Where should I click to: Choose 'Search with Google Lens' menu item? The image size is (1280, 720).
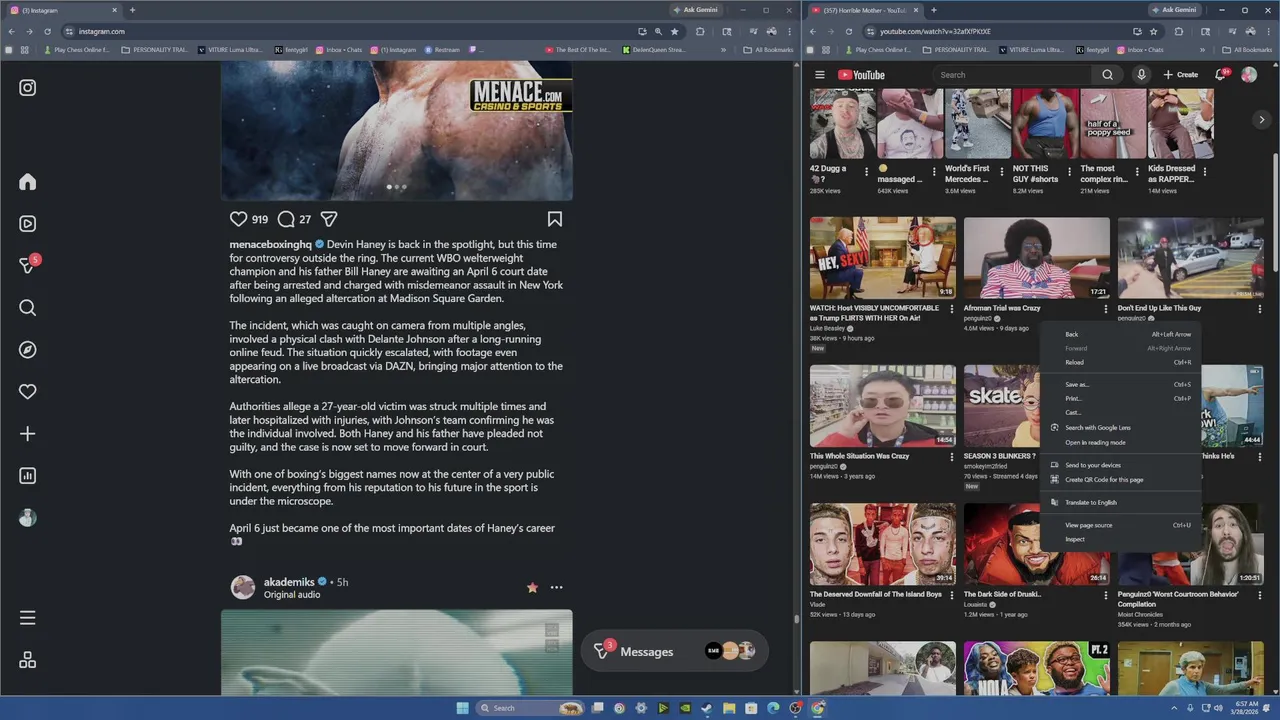(x=1120, y=427)
